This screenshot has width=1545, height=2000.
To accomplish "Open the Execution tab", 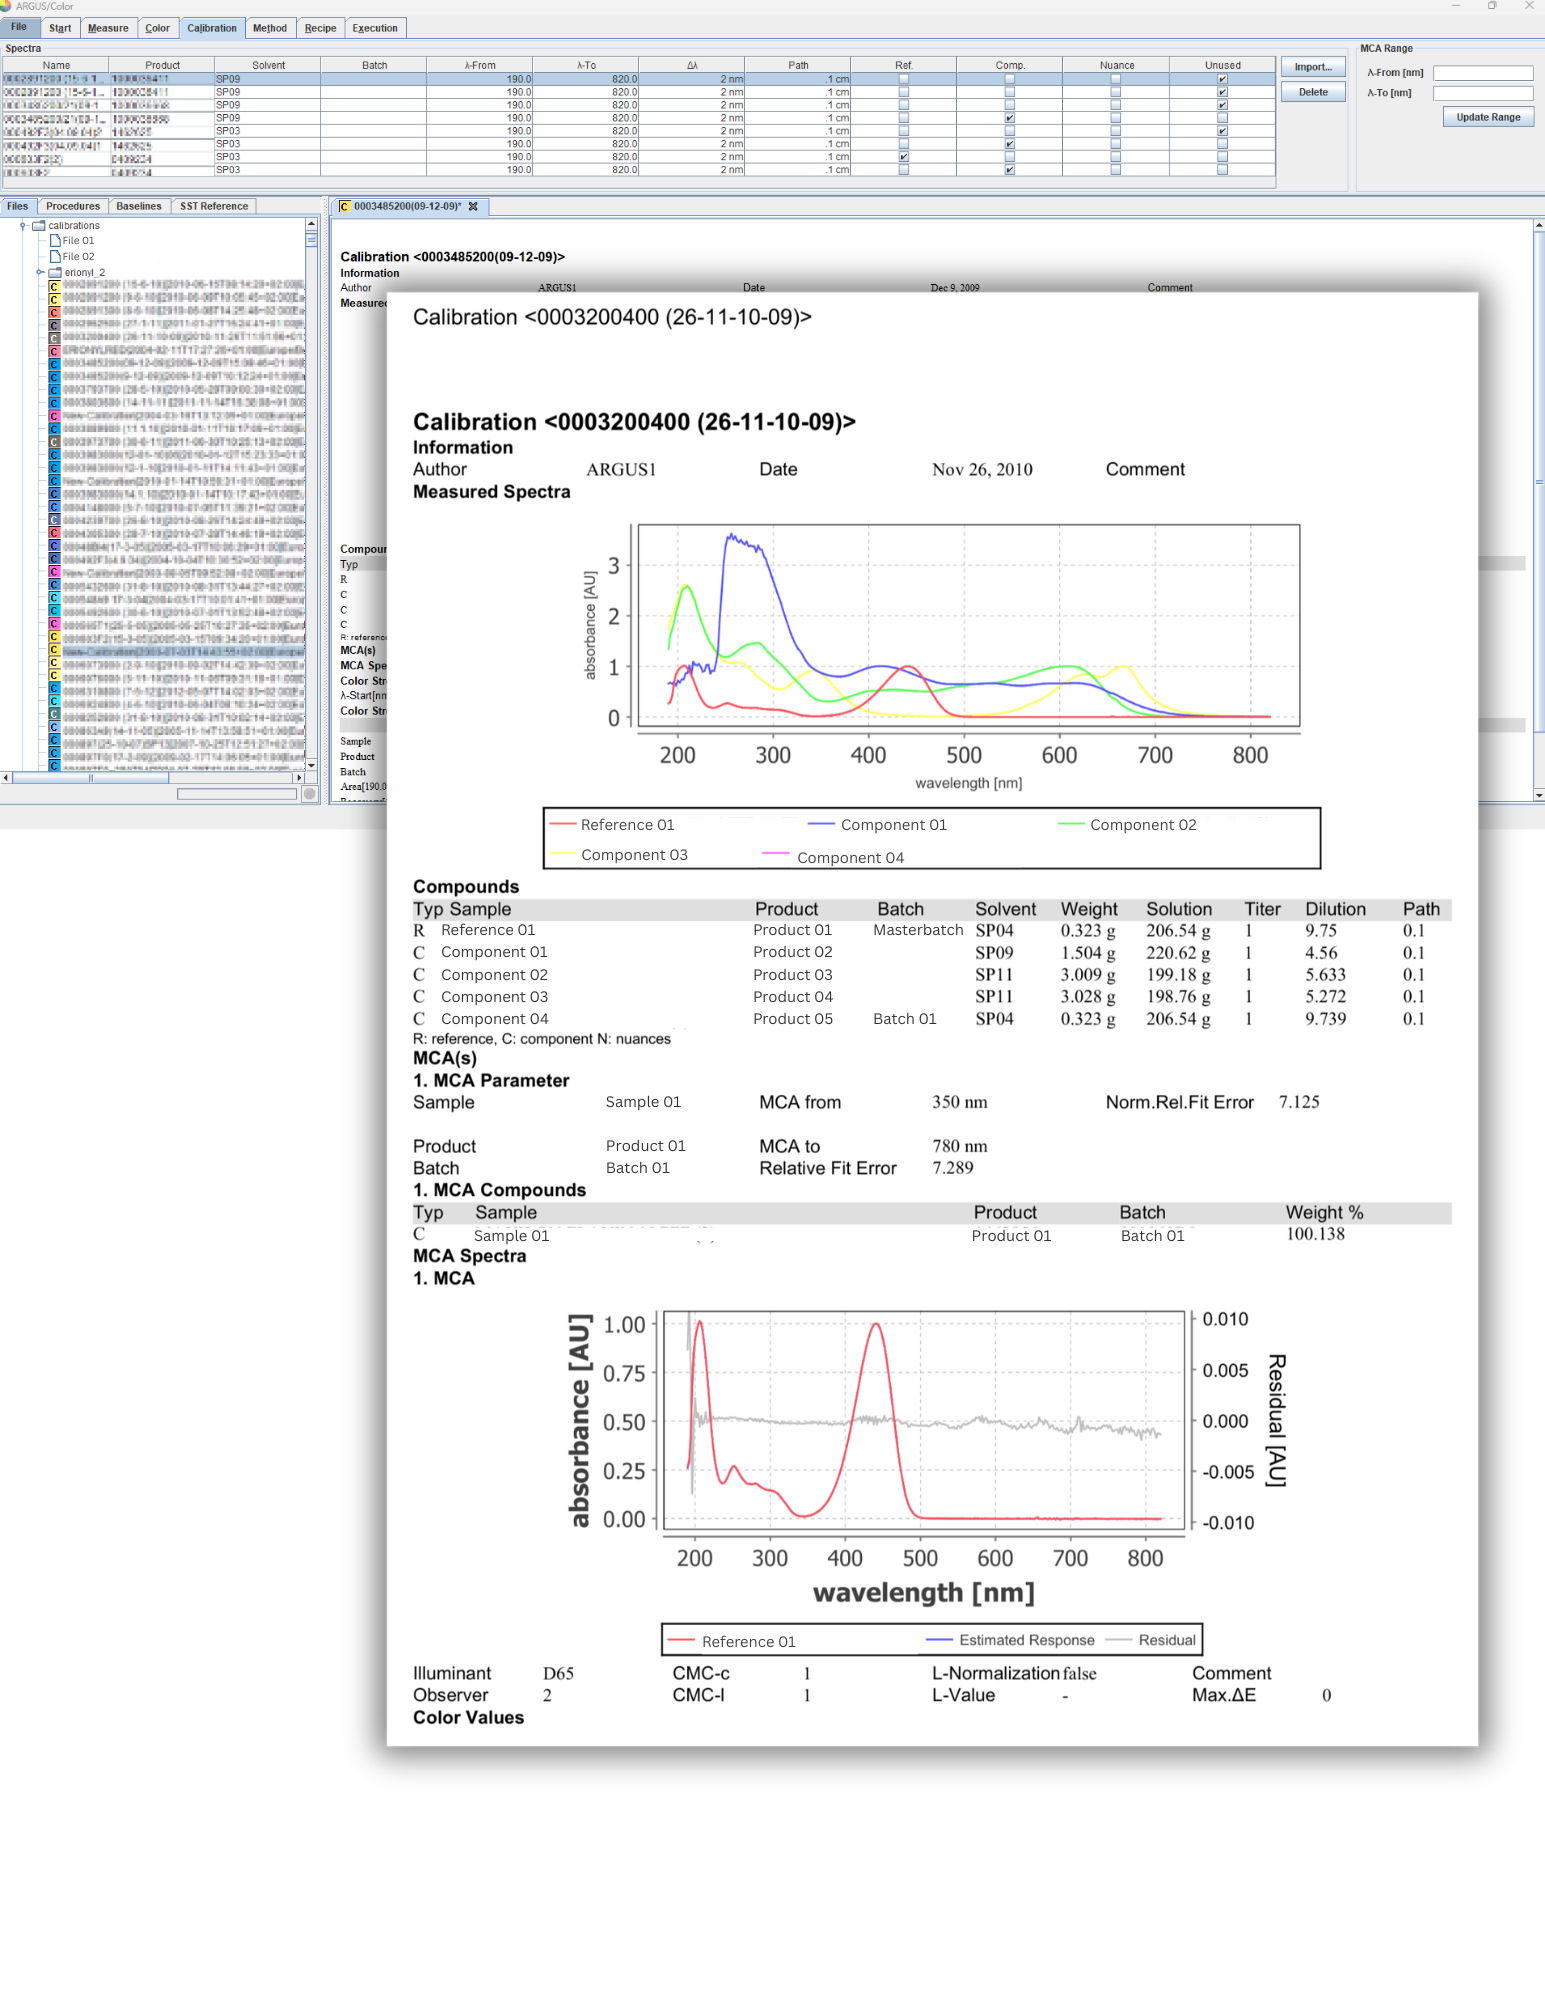I will (375, 28).
